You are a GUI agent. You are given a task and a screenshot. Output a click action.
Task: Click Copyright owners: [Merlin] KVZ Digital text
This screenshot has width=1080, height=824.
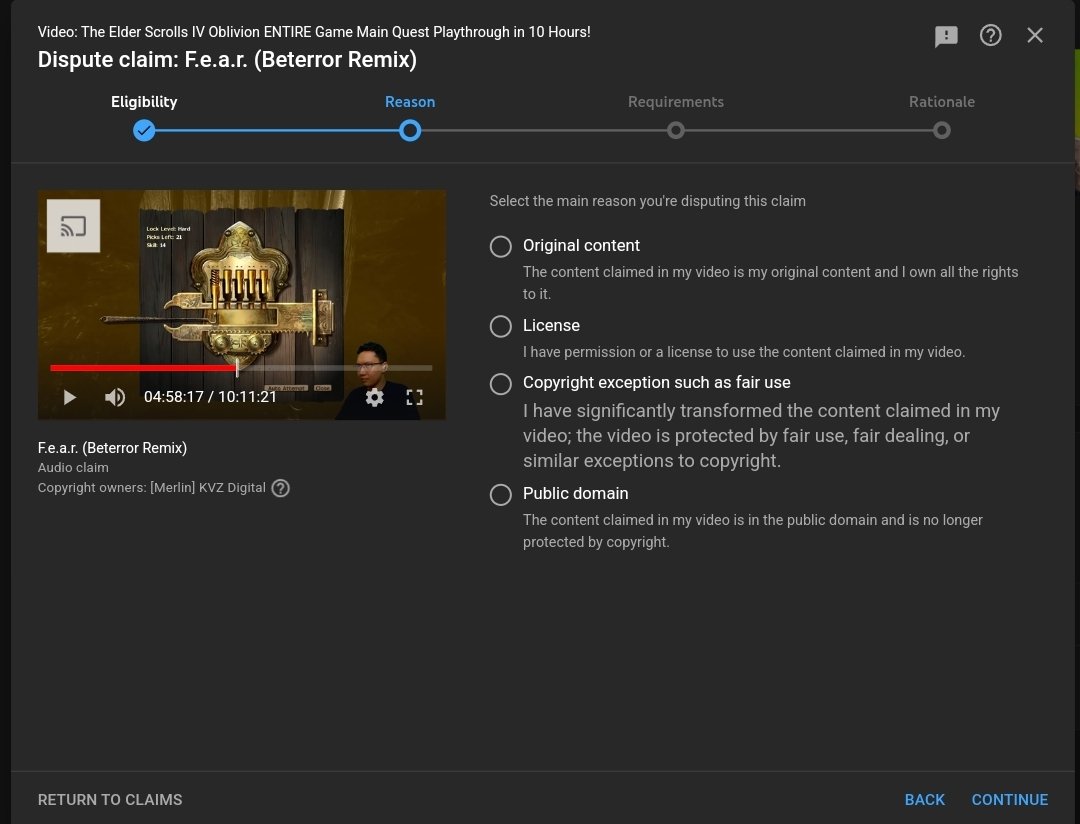pyautogui.click(x=152, y=488)
